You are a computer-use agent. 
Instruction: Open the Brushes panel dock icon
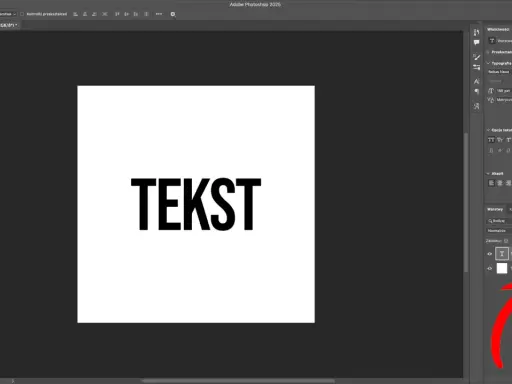click(476, 57)
